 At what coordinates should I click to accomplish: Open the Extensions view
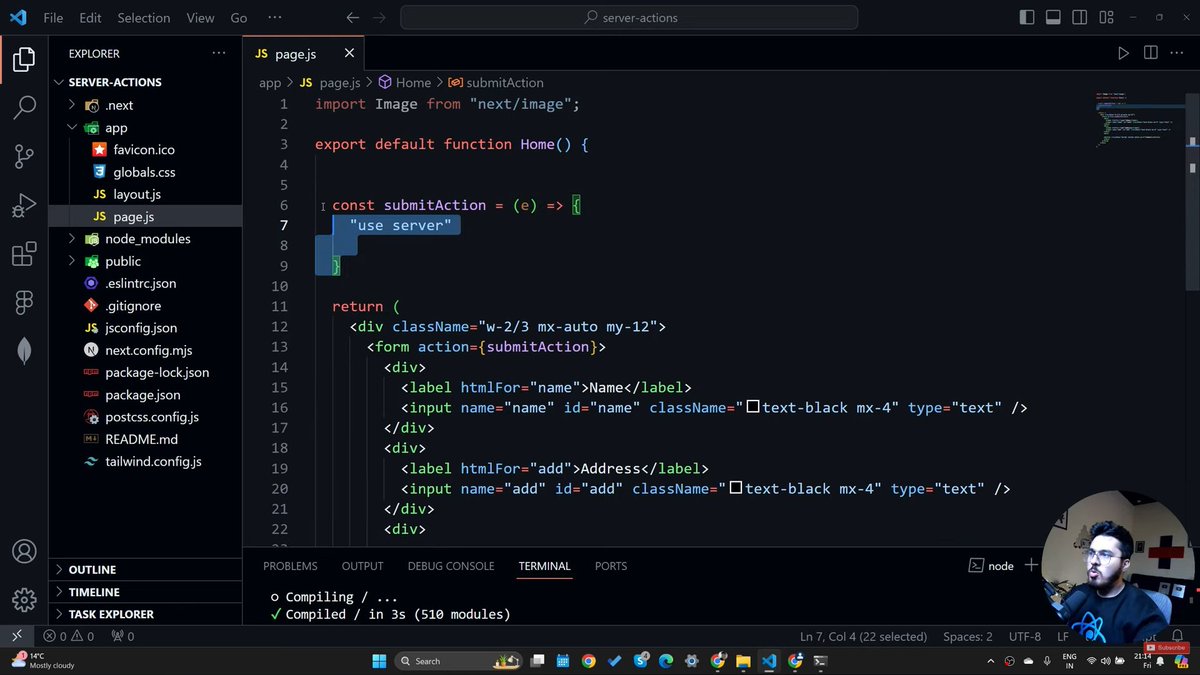[24, 254]
